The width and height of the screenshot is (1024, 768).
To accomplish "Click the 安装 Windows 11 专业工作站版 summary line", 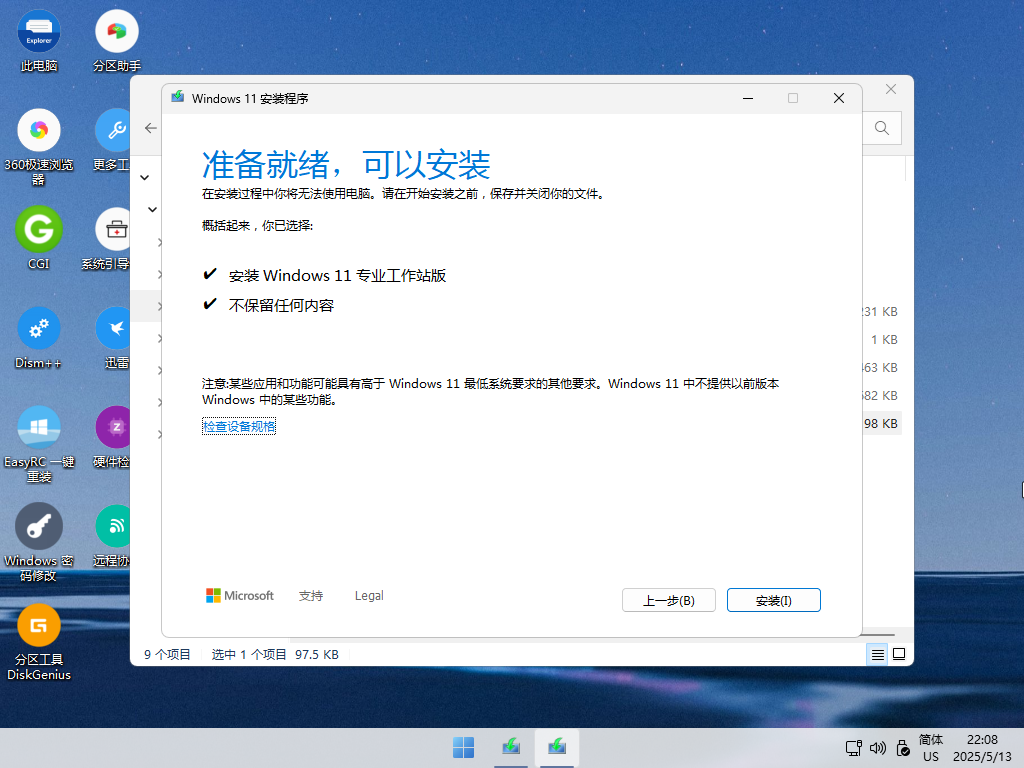I will coord(337,276).
